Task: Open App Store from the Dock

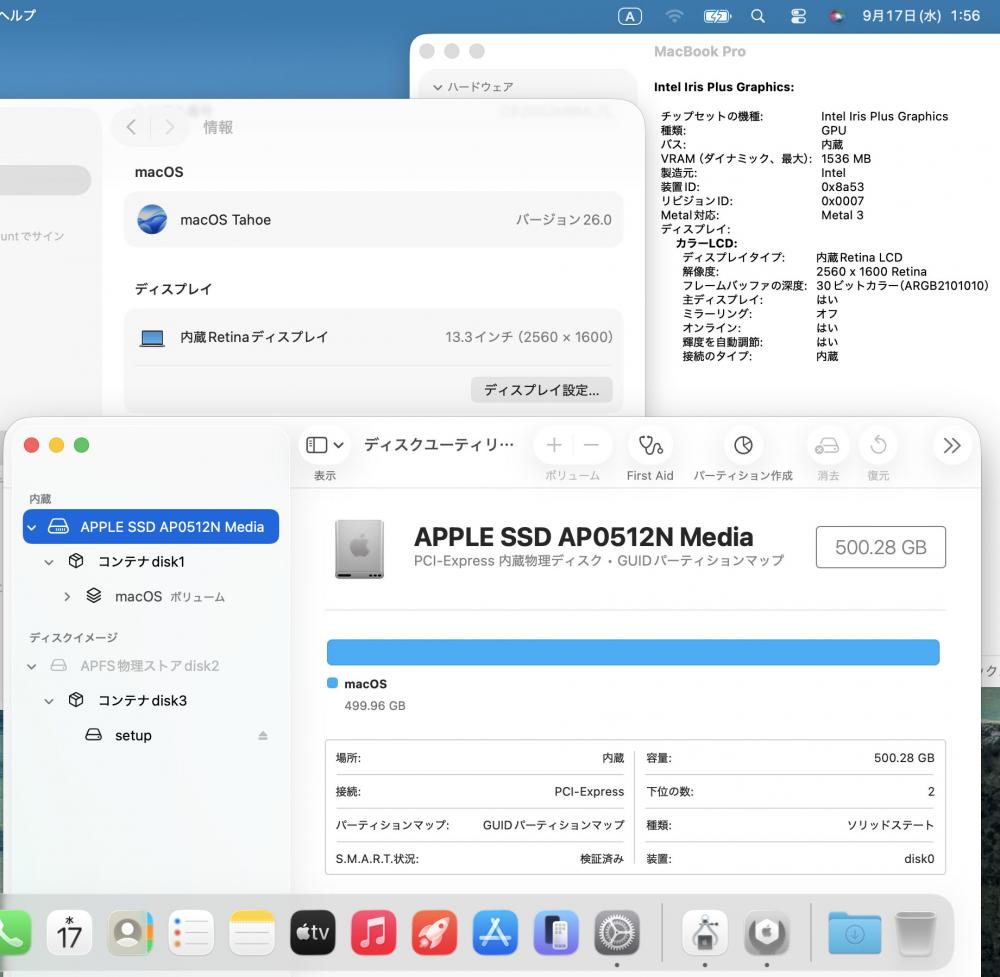Action: [496, 932]
